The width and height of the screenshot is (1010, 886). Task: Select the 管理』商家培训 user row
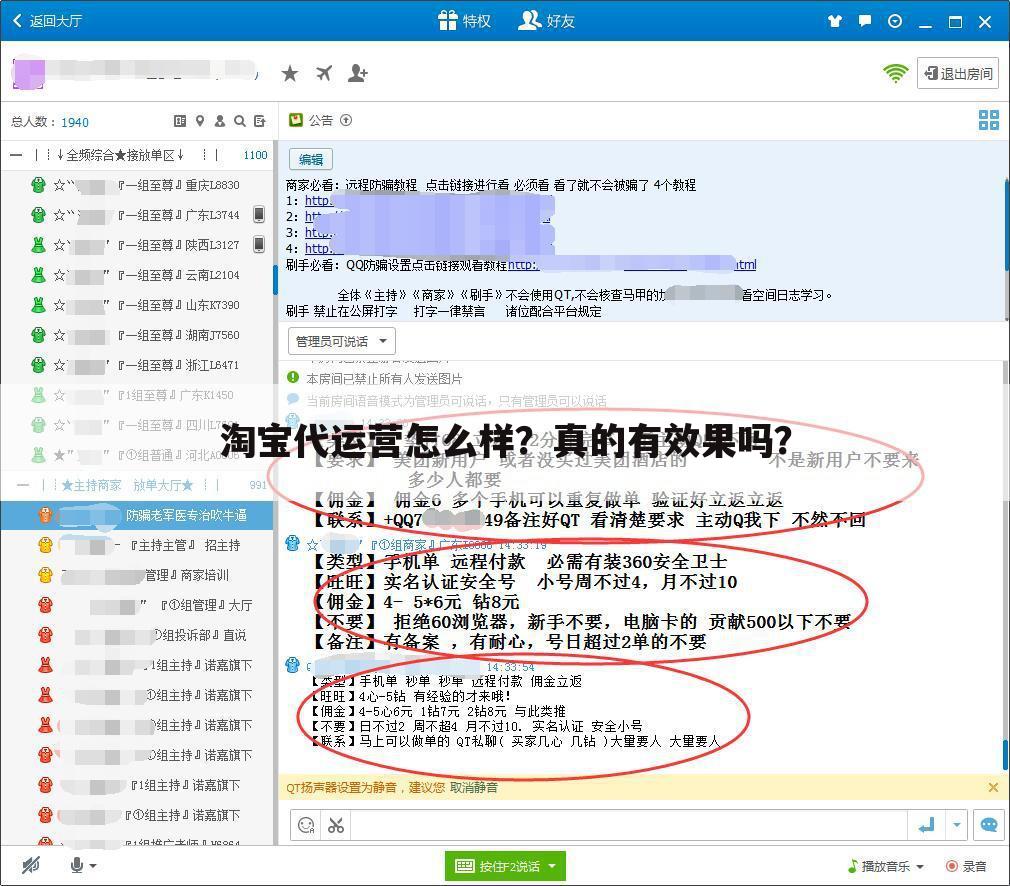(x=138, y=575)
